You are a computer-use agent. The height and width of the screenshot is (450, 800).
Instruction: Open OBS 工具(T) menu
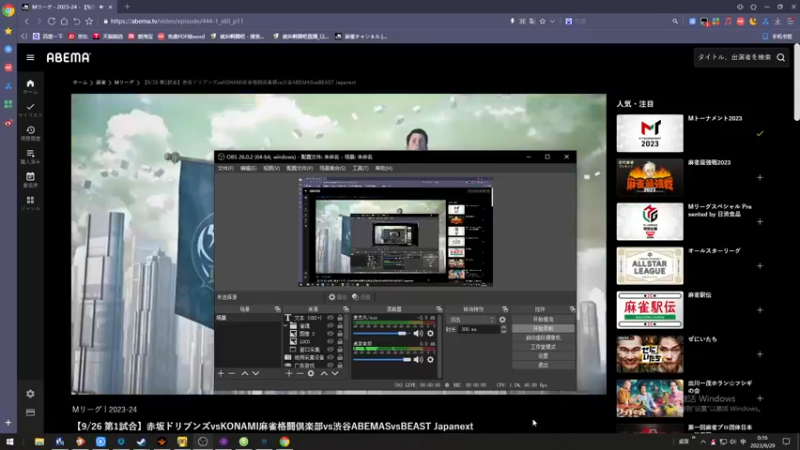(x=360, y=168)
